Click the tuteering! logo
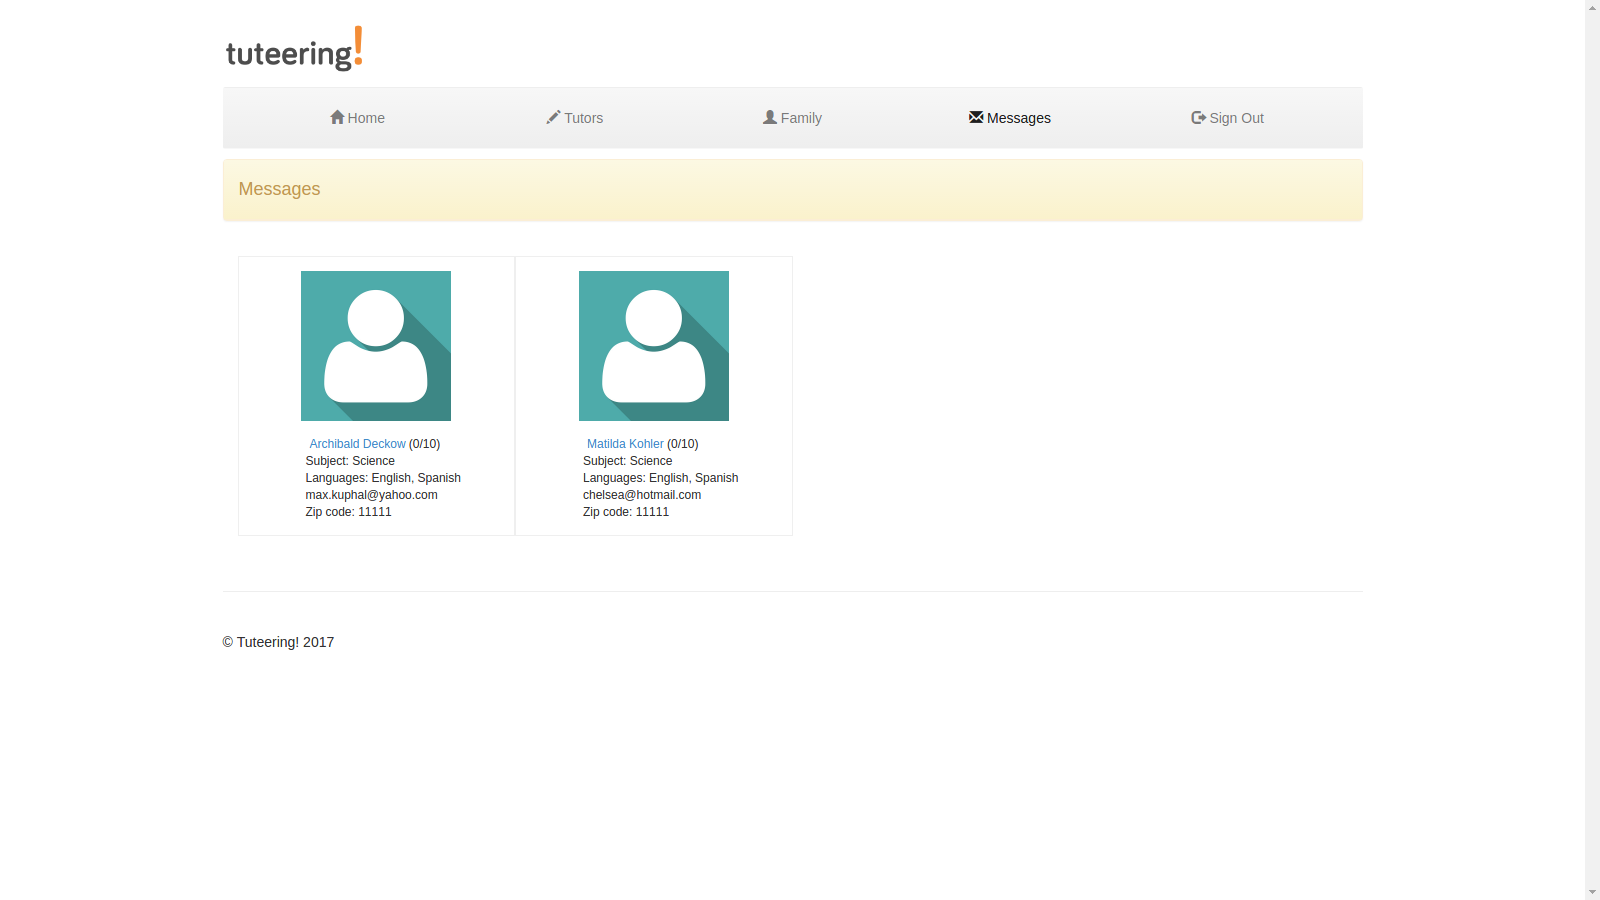Viewport: 1600px width, 900px height. (x=294, y=49)
